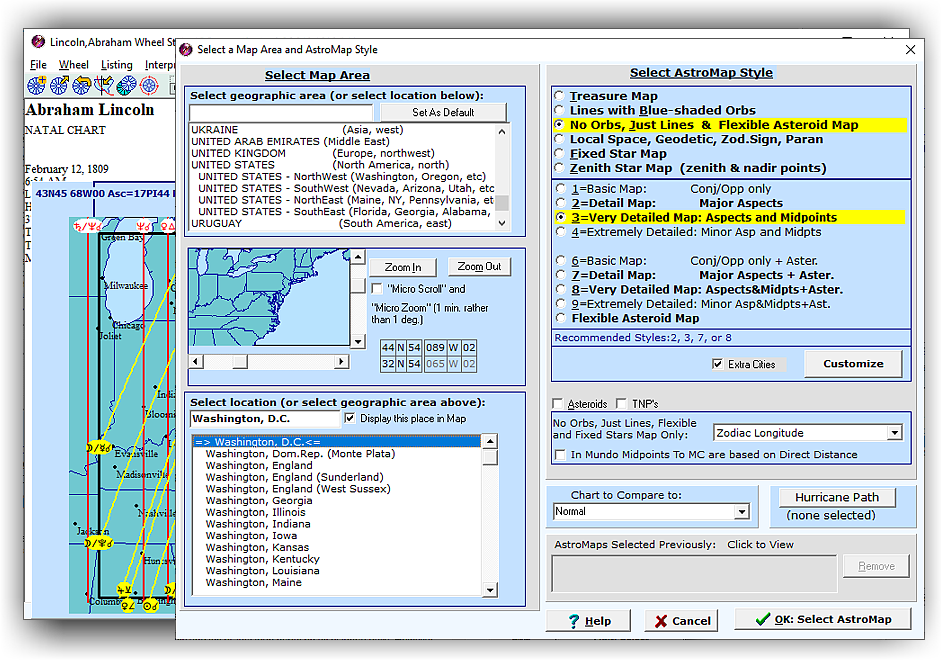Choose Local Space, Geodetic, Zod.Sign, Paran

559,139
